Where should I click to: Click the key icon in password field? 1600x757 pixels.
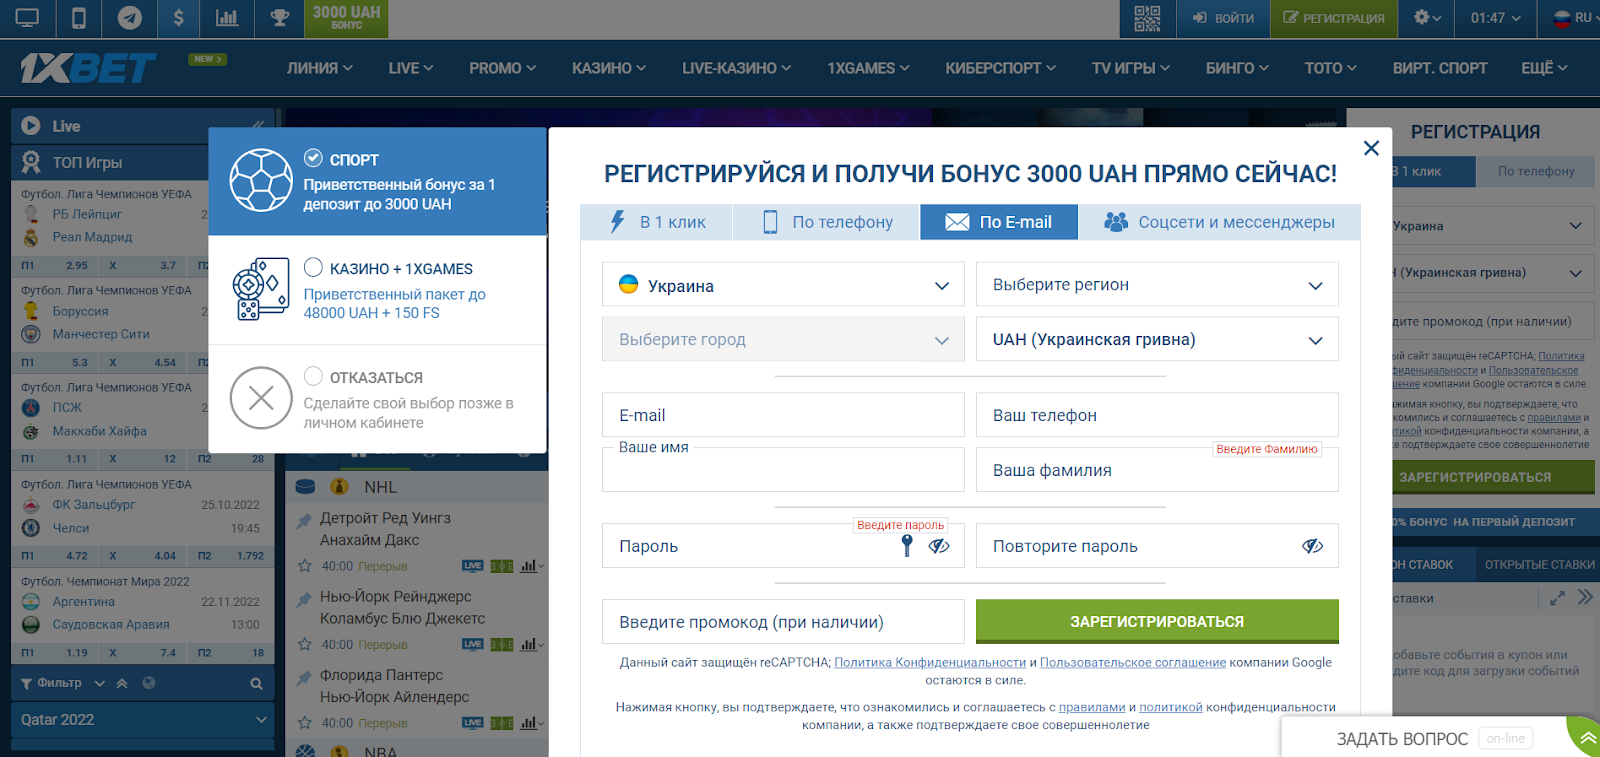(x=907, y=545)
